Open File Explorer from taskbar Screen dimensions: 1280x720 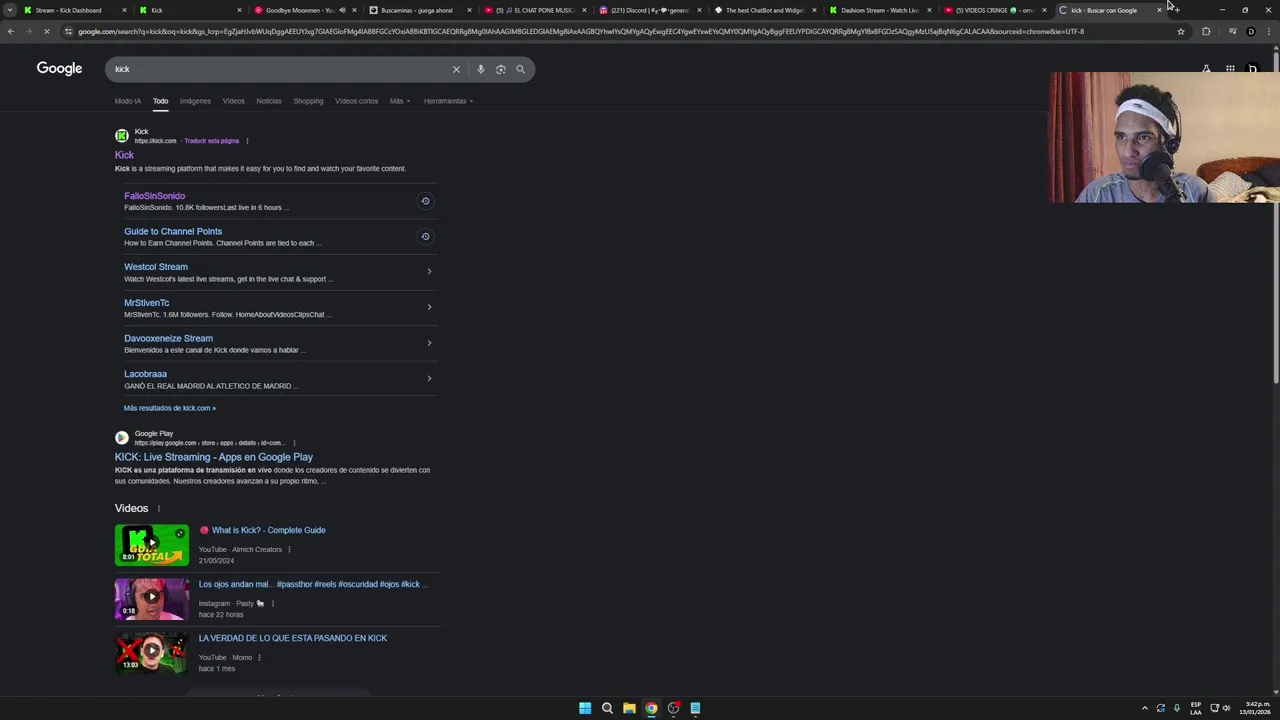pos(629,708)
